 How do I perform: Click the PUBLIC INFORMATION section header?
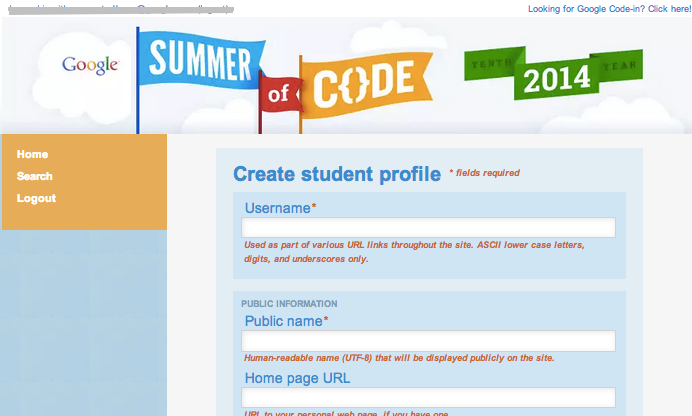tap(289, 303)
